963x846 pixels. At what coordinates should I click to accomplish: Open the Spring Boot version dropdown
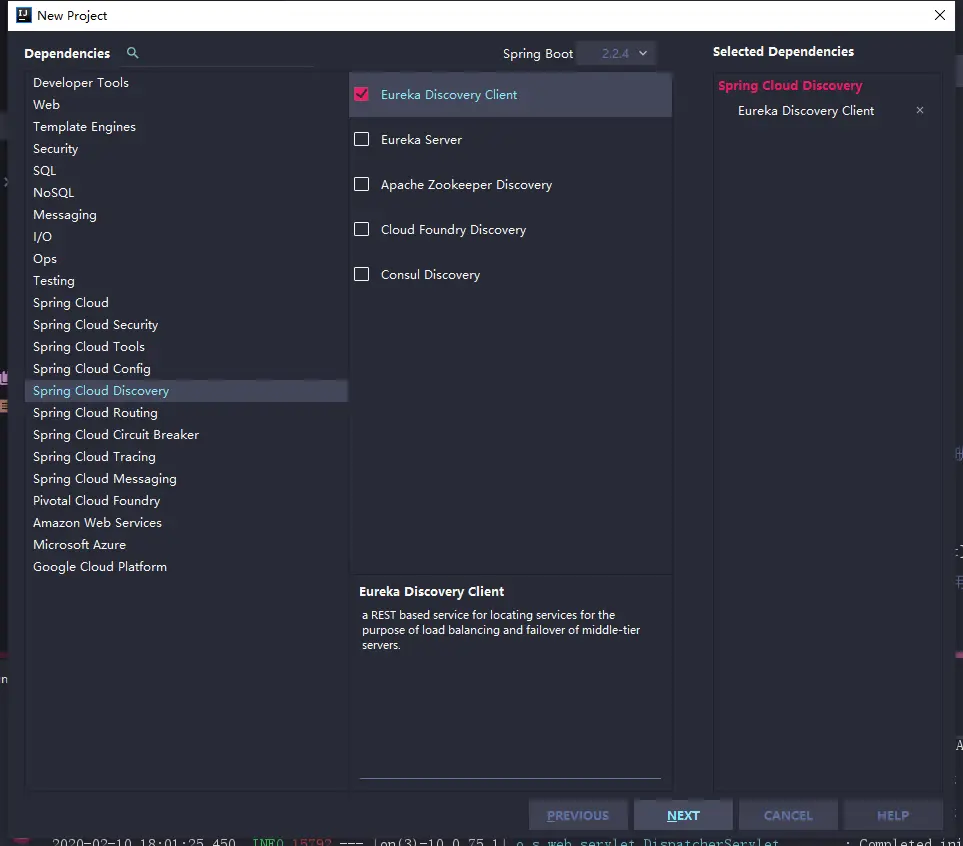pyautogui.click(x=617, y=53)
